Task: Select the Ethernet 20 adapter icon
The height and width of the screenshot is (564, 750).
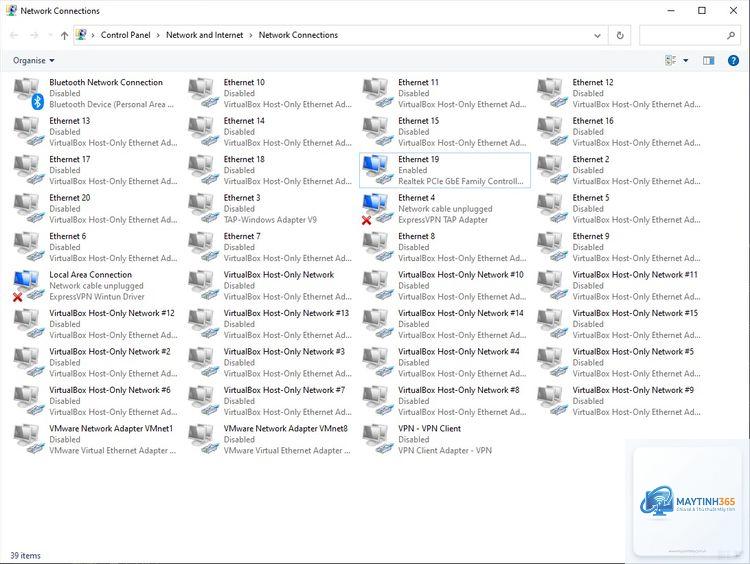Action: (29, 209)
